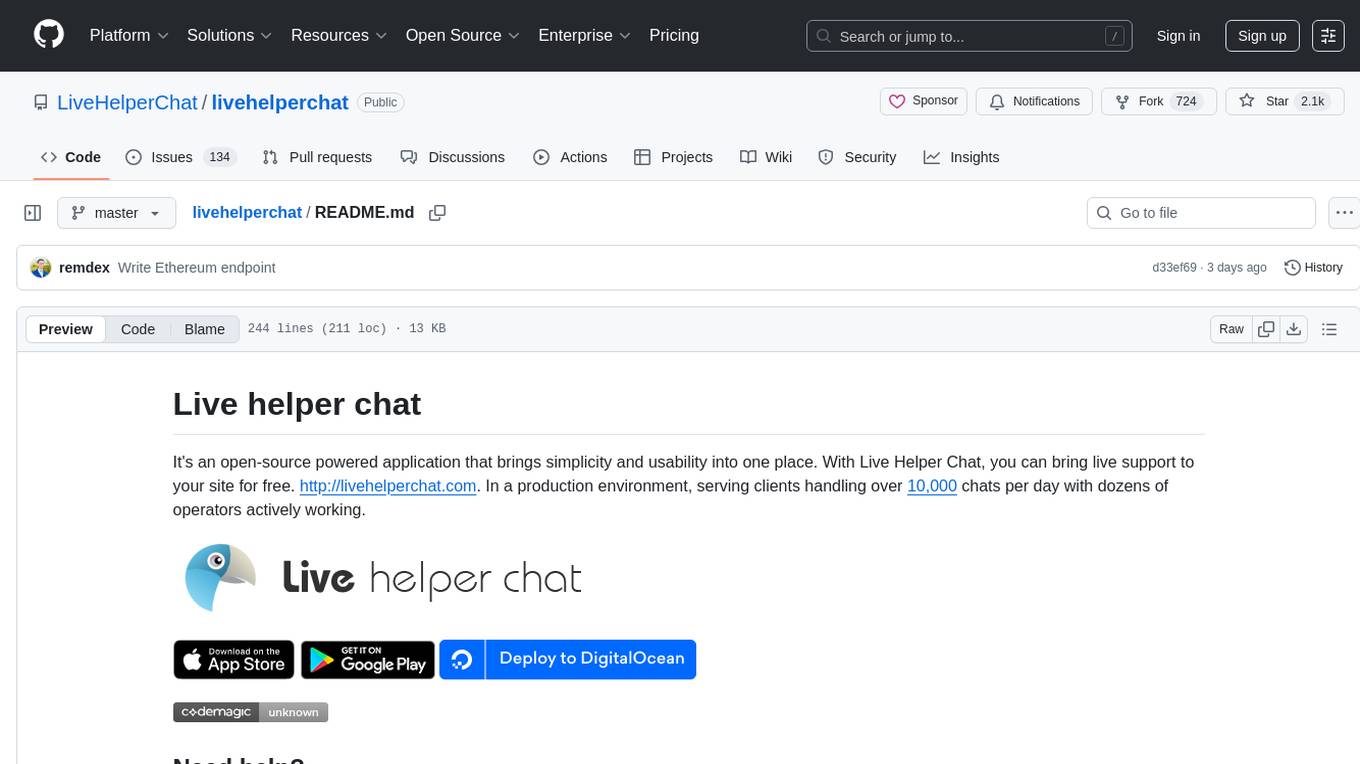Focus the Search or jump to field
Image resolution: width=1360 pixels, height=764 pixels.
[970, 36]
